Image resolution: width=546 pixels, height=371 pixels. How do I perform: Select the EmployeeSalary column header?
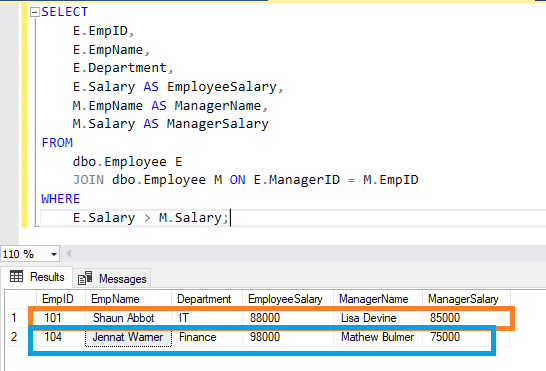click(288, 299)
